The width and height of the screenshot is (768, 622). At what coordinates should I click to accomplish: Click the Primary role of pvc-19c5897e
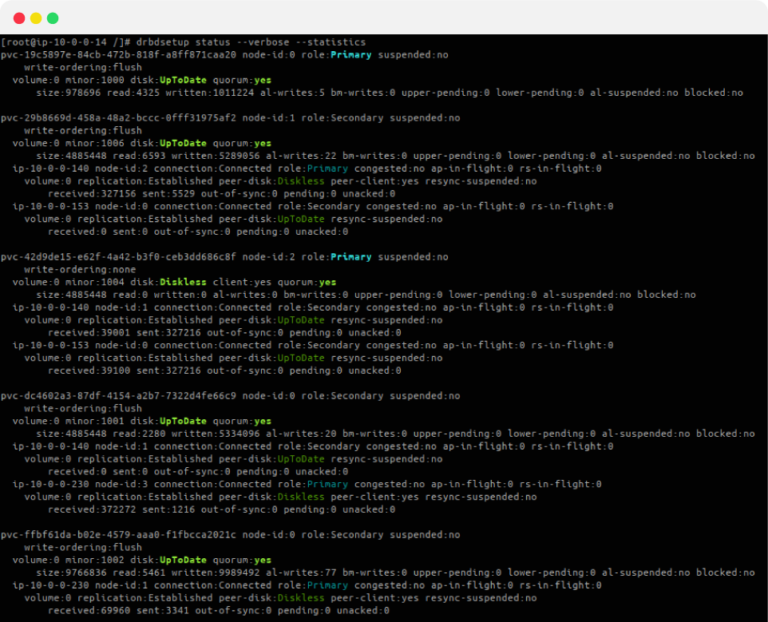pyautogui.click(x=351, y=55)
